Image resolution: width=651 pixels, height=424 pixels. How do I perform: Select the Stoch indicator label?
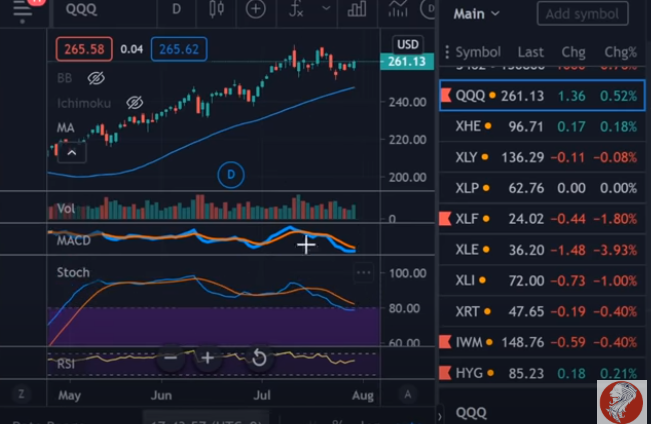(73, 272)
